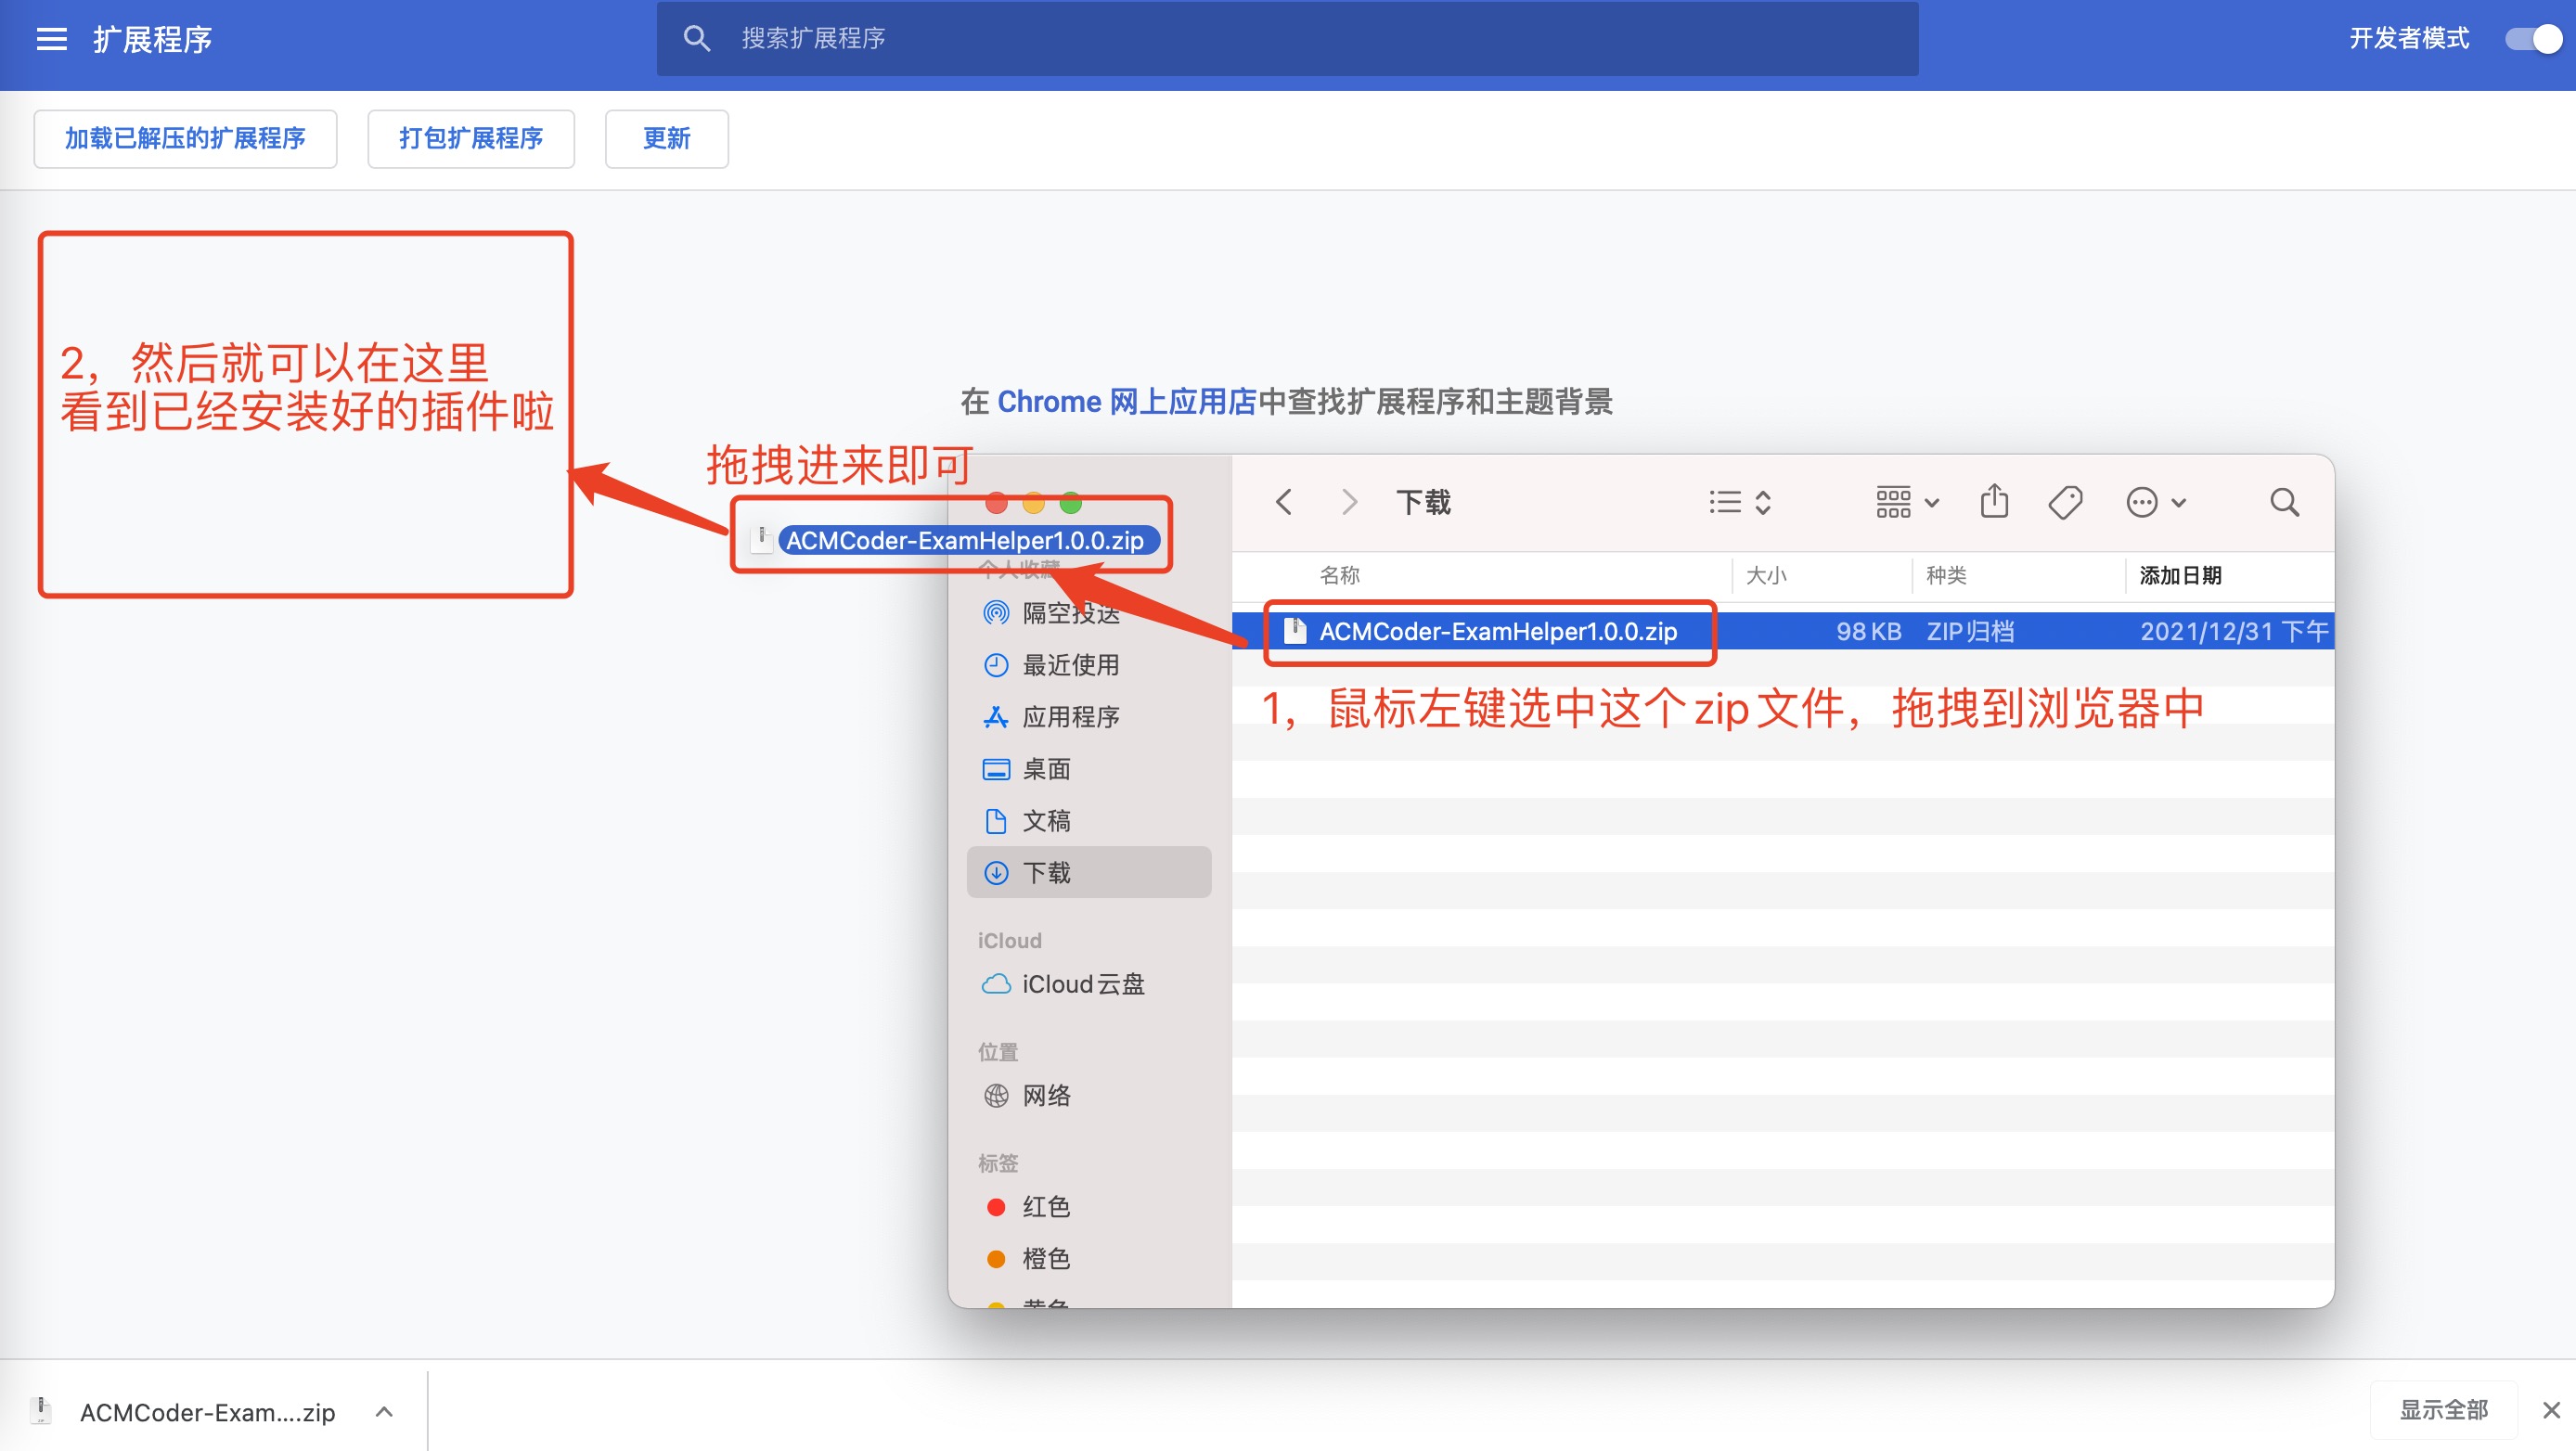Open the Finder more actions menu

pos(2156,502)
